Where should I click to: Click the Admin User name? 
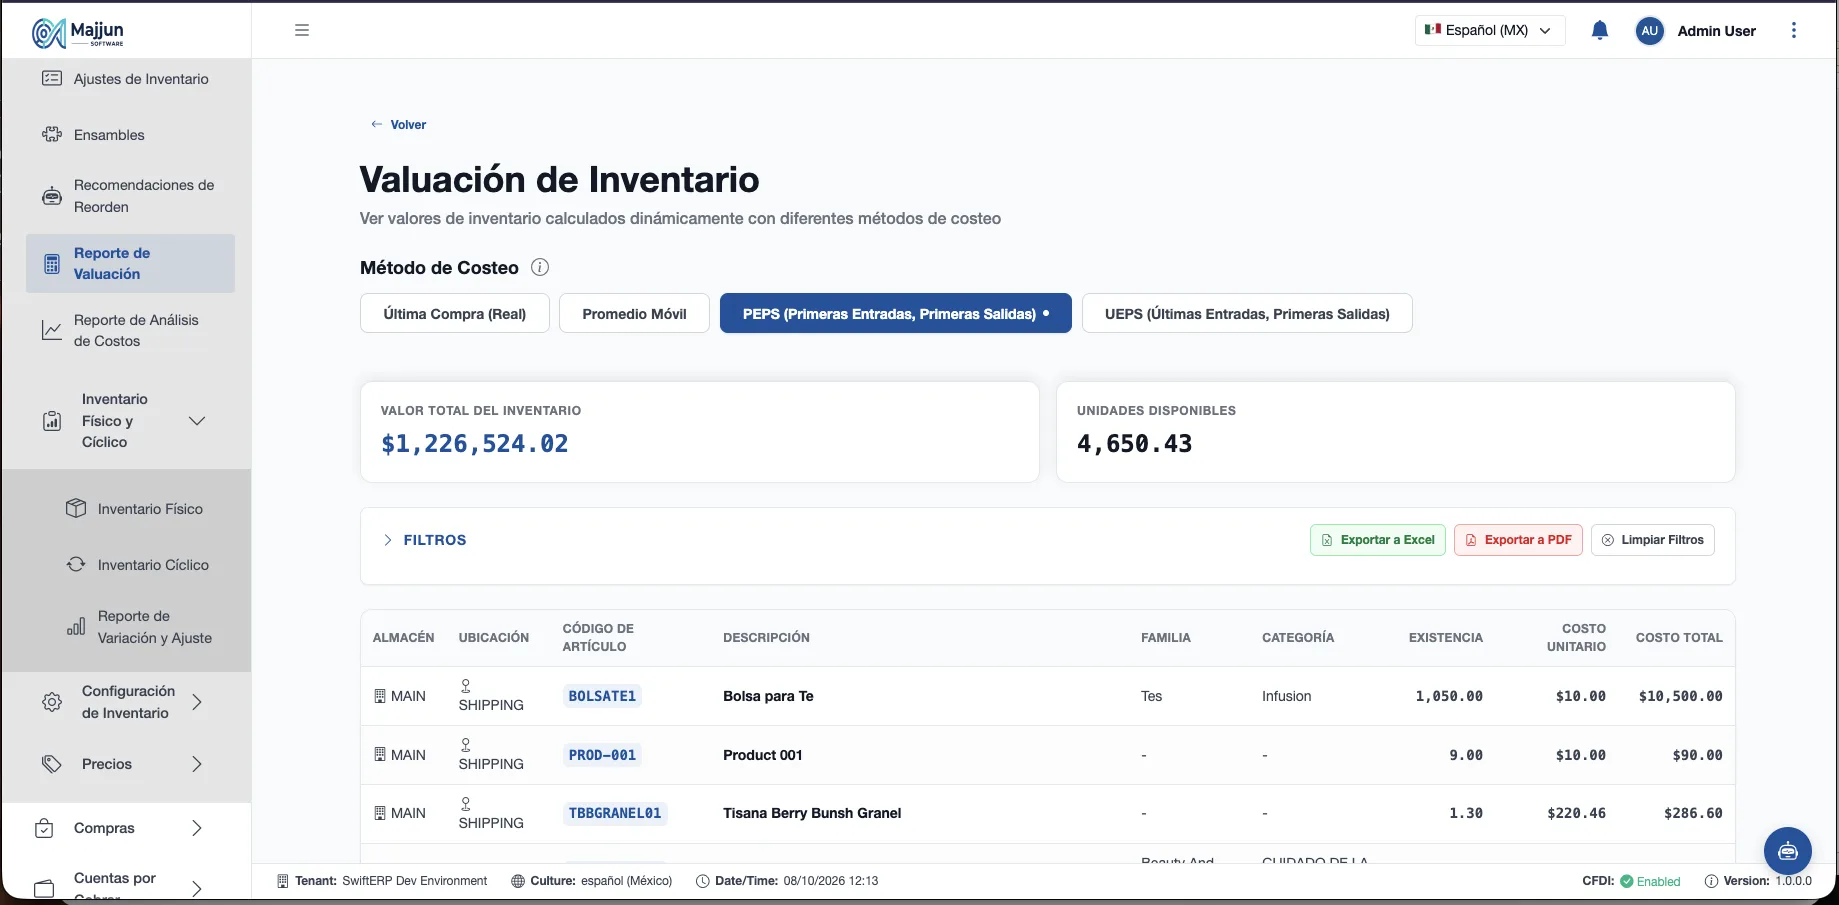(x=1717, y=31)
